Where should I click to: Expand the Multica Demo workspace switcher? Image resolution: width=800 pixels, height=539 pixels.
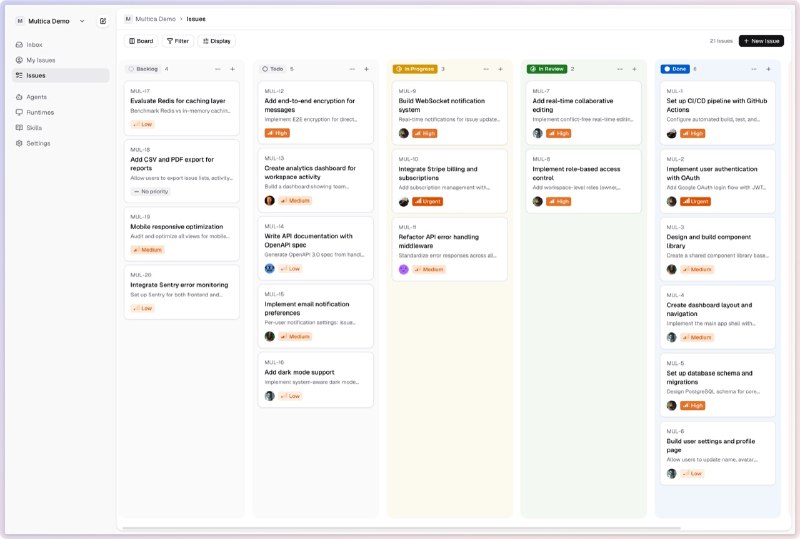tap(50, 21)
